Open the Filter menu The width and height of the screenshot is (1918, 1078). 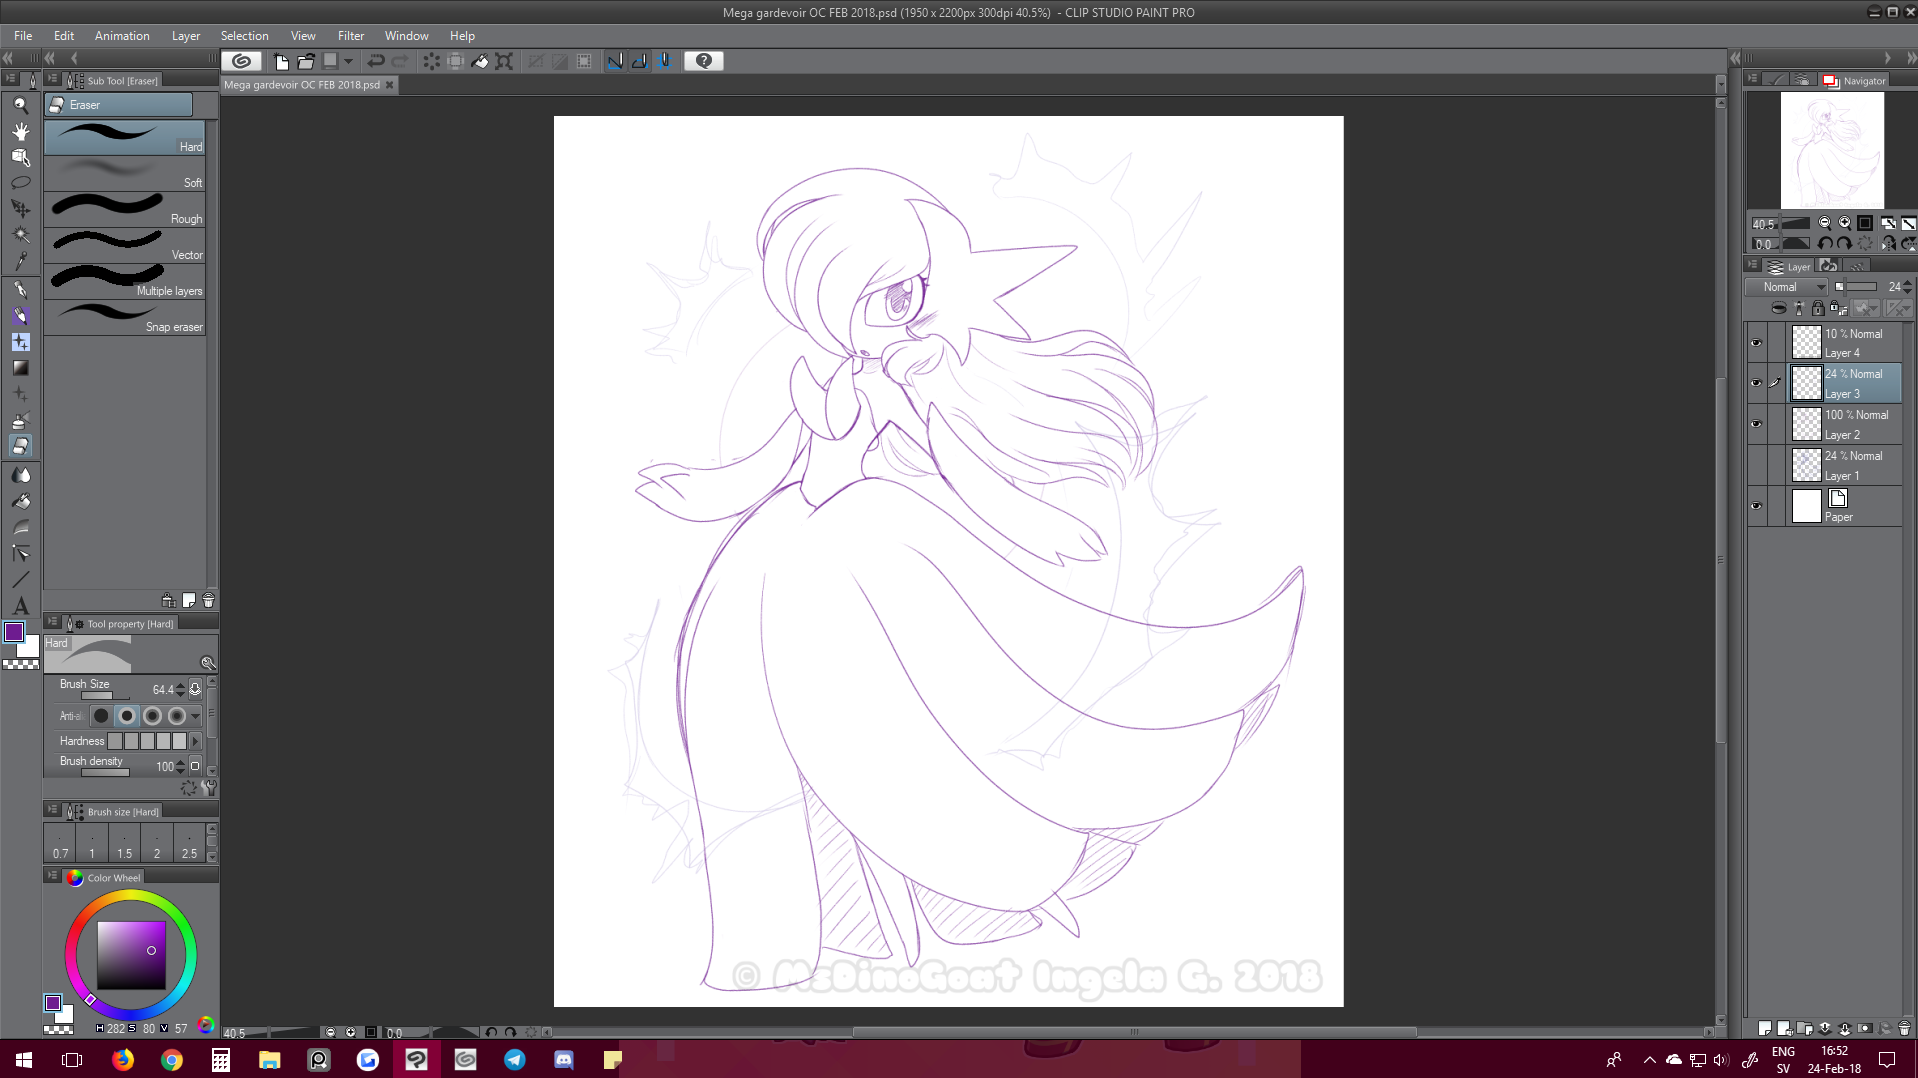coord(350,36)
